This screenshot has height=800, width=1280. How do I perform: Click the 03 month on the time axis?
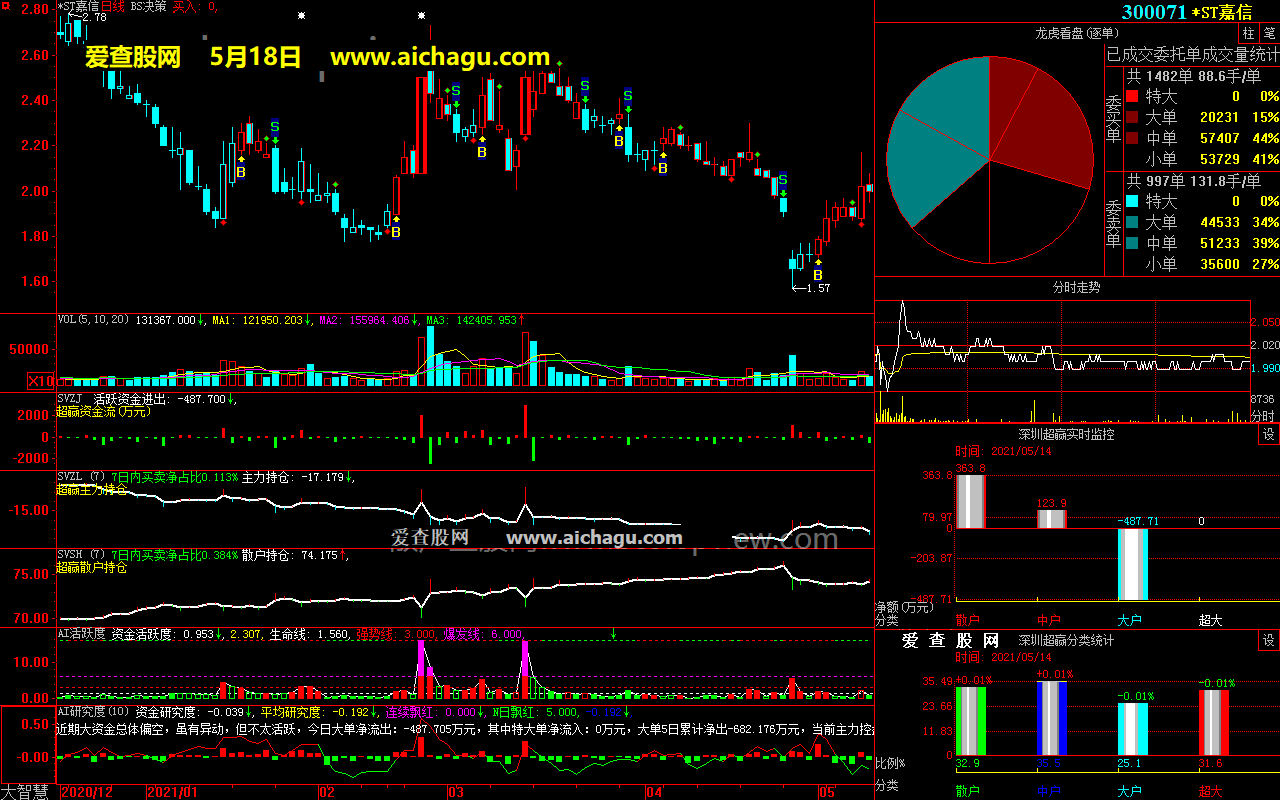455,792
